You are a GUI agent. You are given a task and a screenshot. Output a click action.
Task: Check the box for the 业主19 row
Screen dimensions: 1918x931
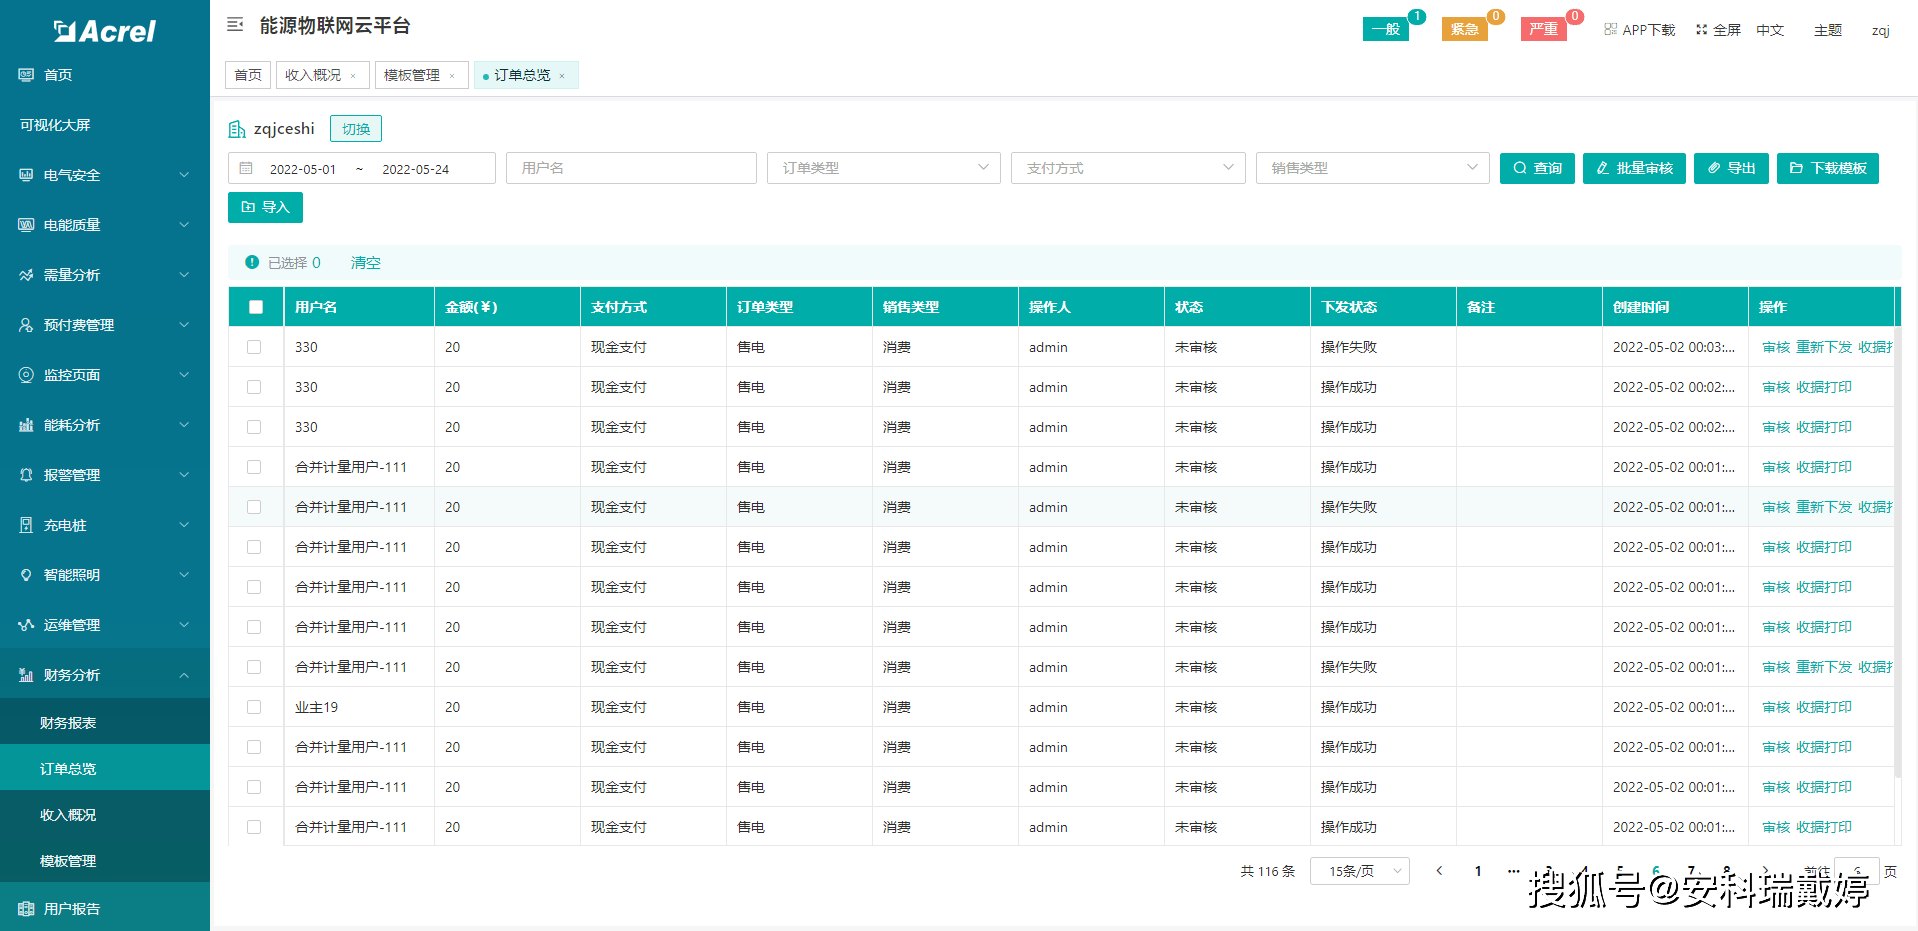254,707
